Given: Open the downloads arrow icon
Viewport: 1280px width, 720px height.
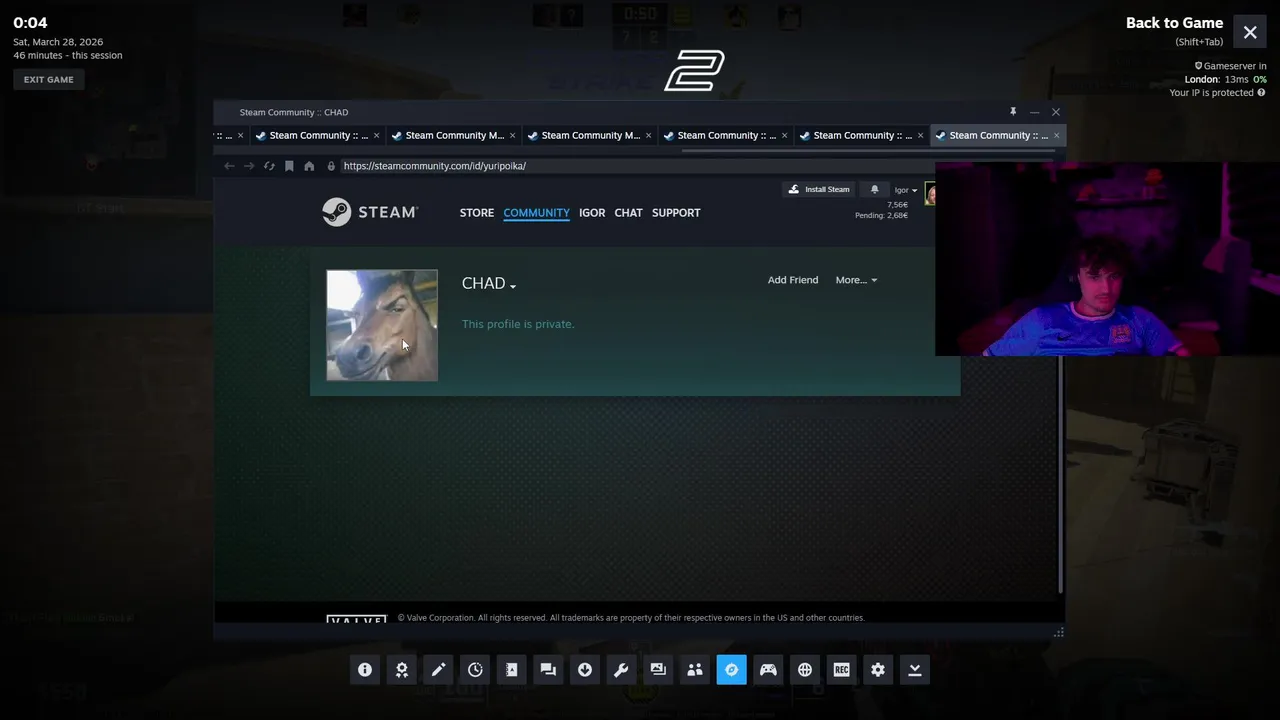Looking at the screenshot, I should (x=585, y=670).
